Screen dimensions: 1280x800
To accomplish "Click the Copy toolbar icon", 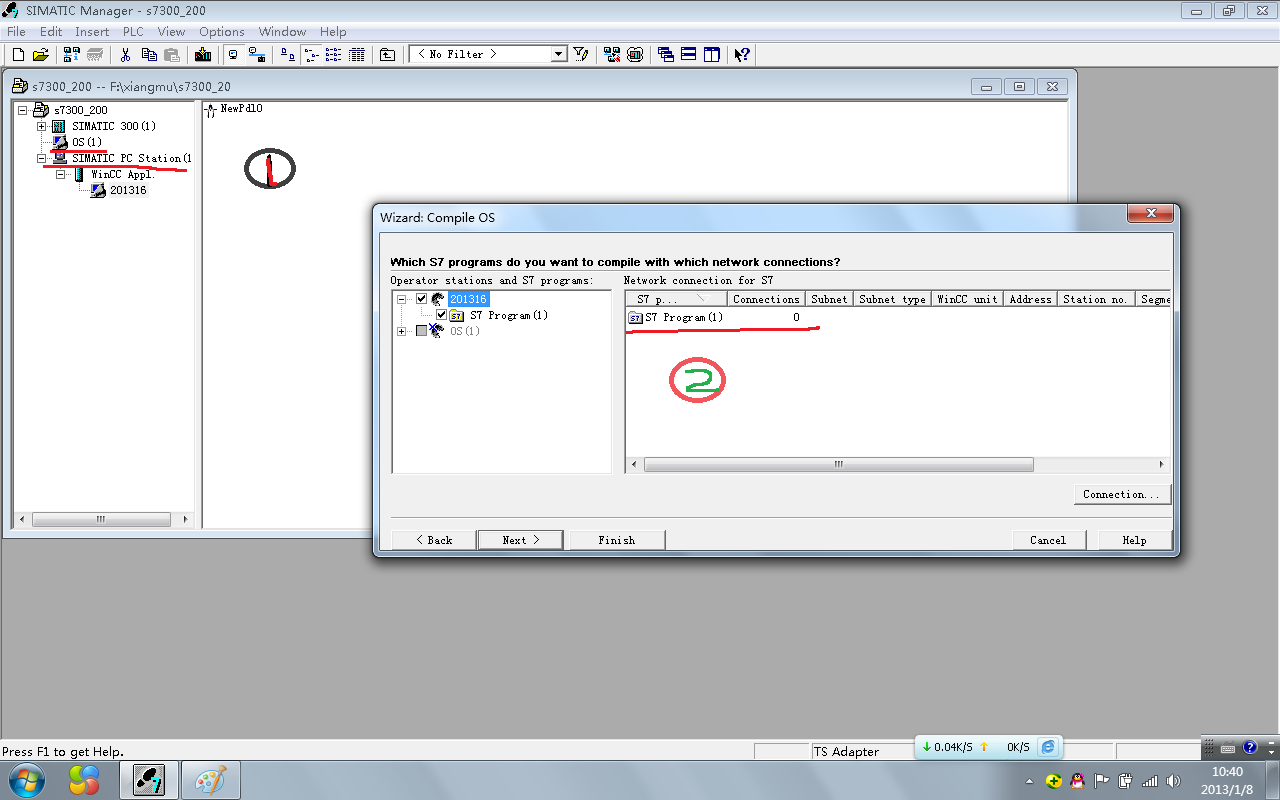I will tap(149, 54).
